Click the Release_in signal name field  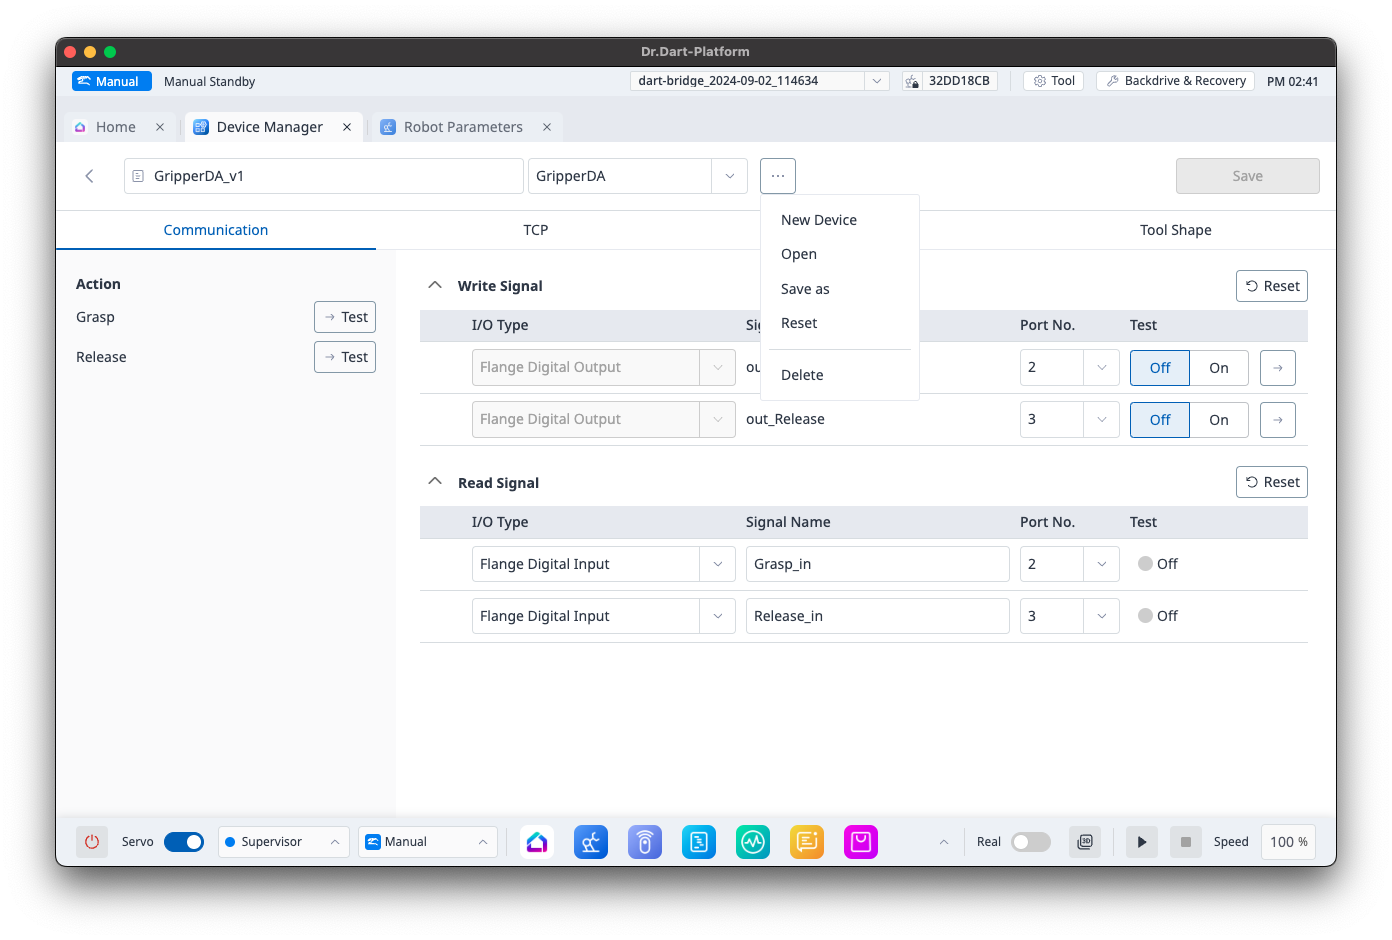pos(877,616)
